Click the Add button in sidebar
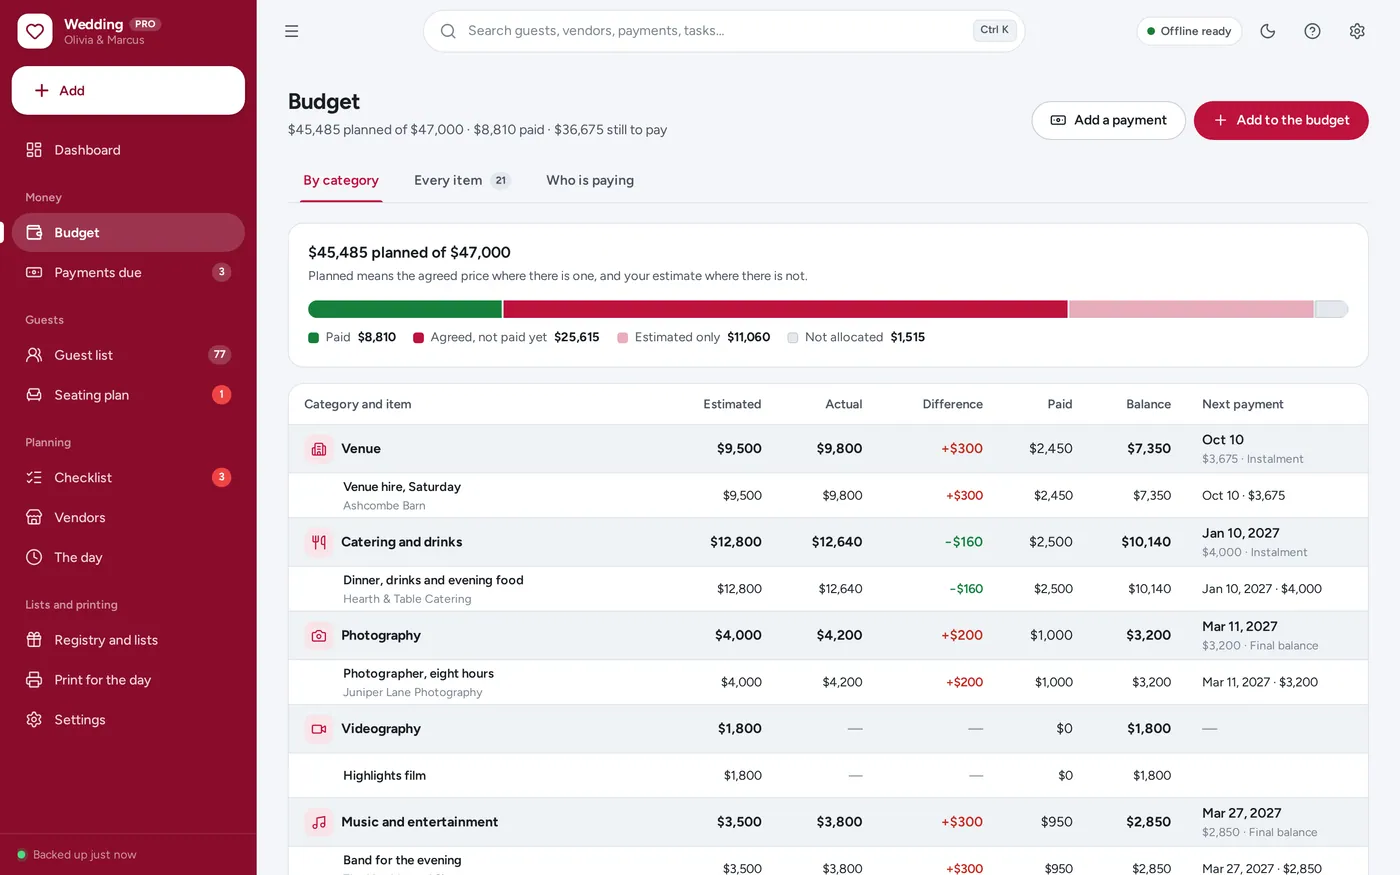The height and width of the screenshot is (875, 1400). point(128,90)
